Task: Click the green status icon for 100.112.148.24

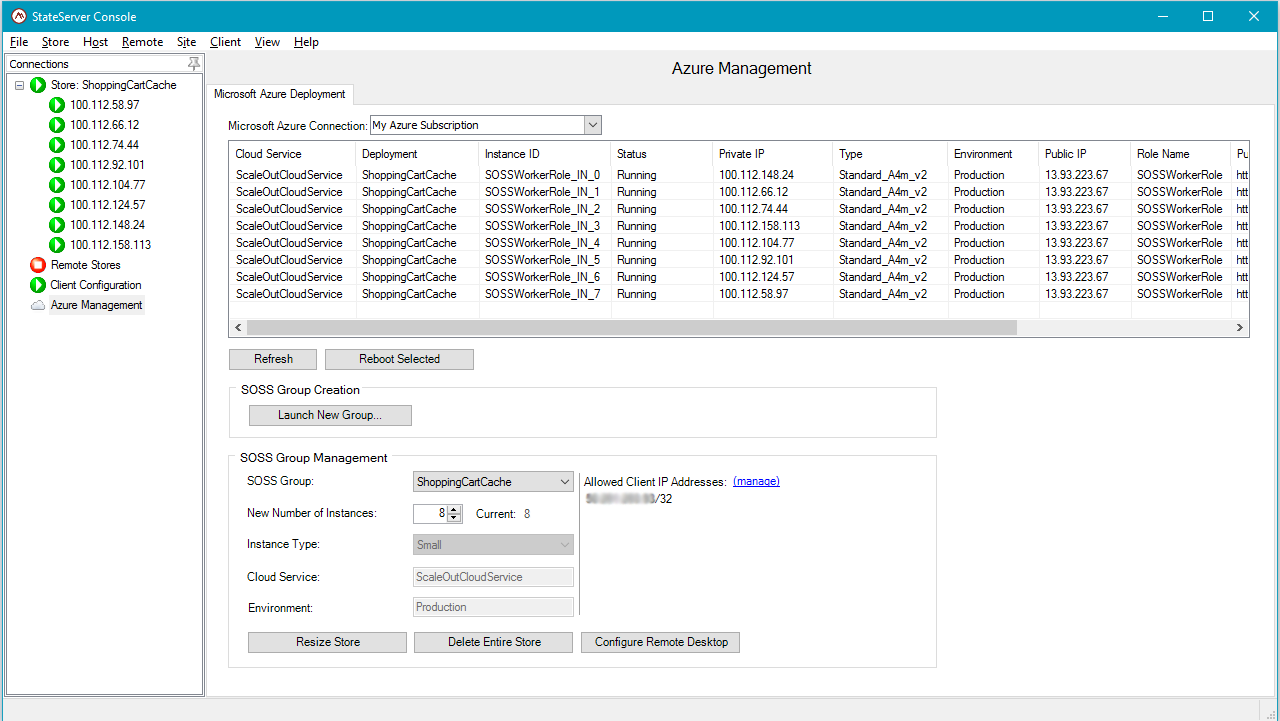Action: pyautogui.click(x=57, y=225)
